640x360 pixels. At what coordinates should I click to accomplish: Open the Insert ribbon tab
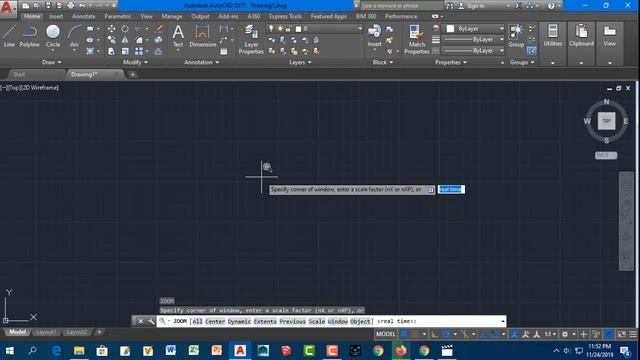(x=56, y=16)
